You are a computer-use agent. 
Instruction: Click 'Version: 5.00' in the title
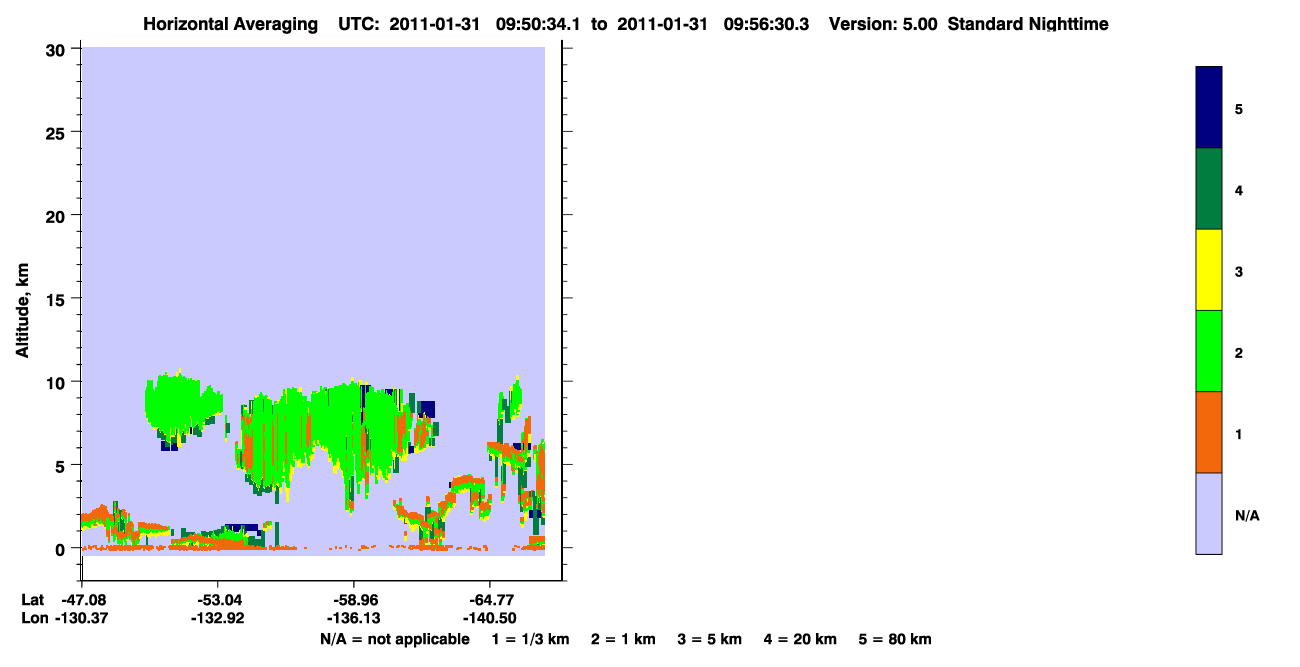(883, 24)
